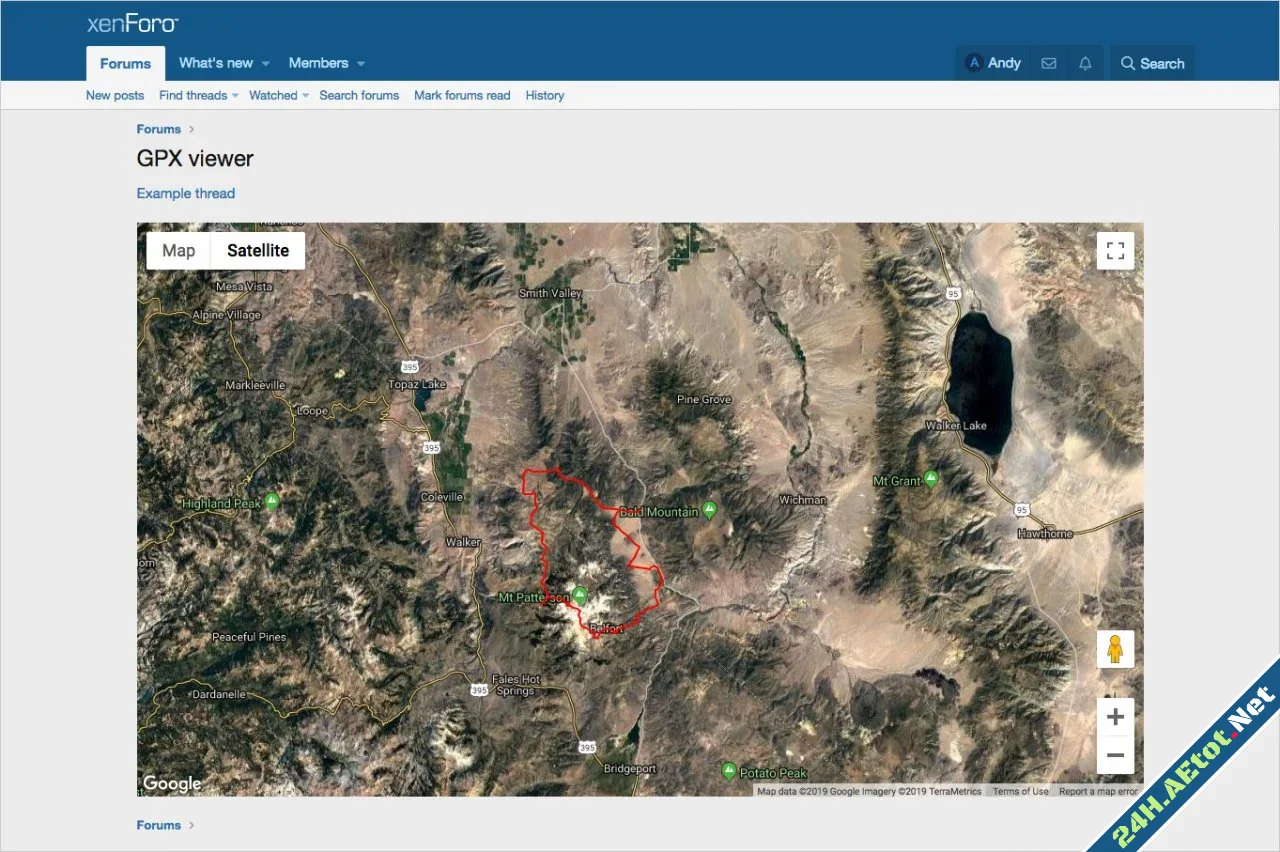Toggle fullscreen mode on the map

point(1115,251)
